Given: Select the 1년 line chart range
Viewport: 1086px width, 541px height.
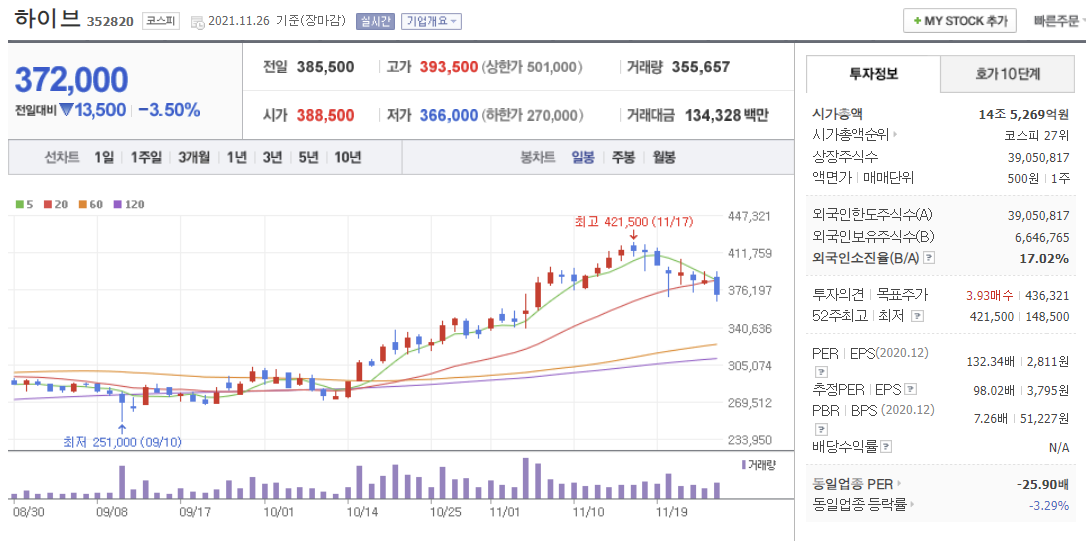Looking at the screenshot, I should 236,157.
